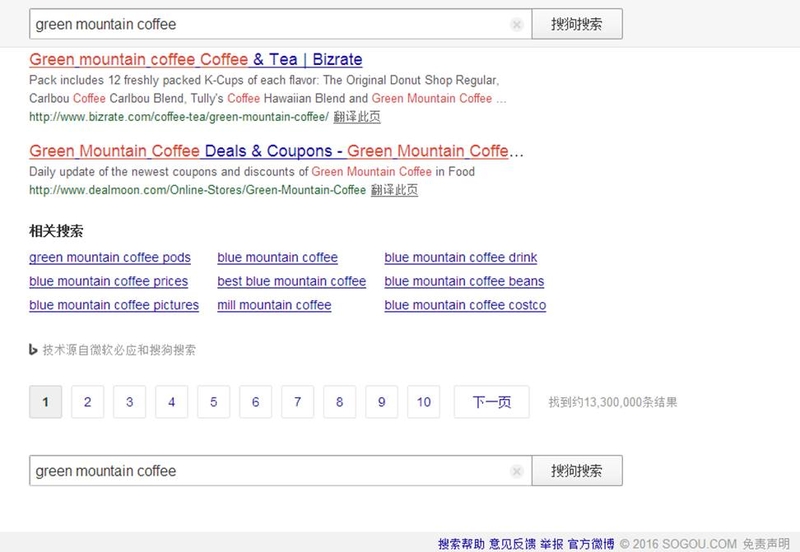The height and width of the screenshot is (552, 800).
Task: Search related: green mountain coffee pods
Action: click(x=110, y=258)
